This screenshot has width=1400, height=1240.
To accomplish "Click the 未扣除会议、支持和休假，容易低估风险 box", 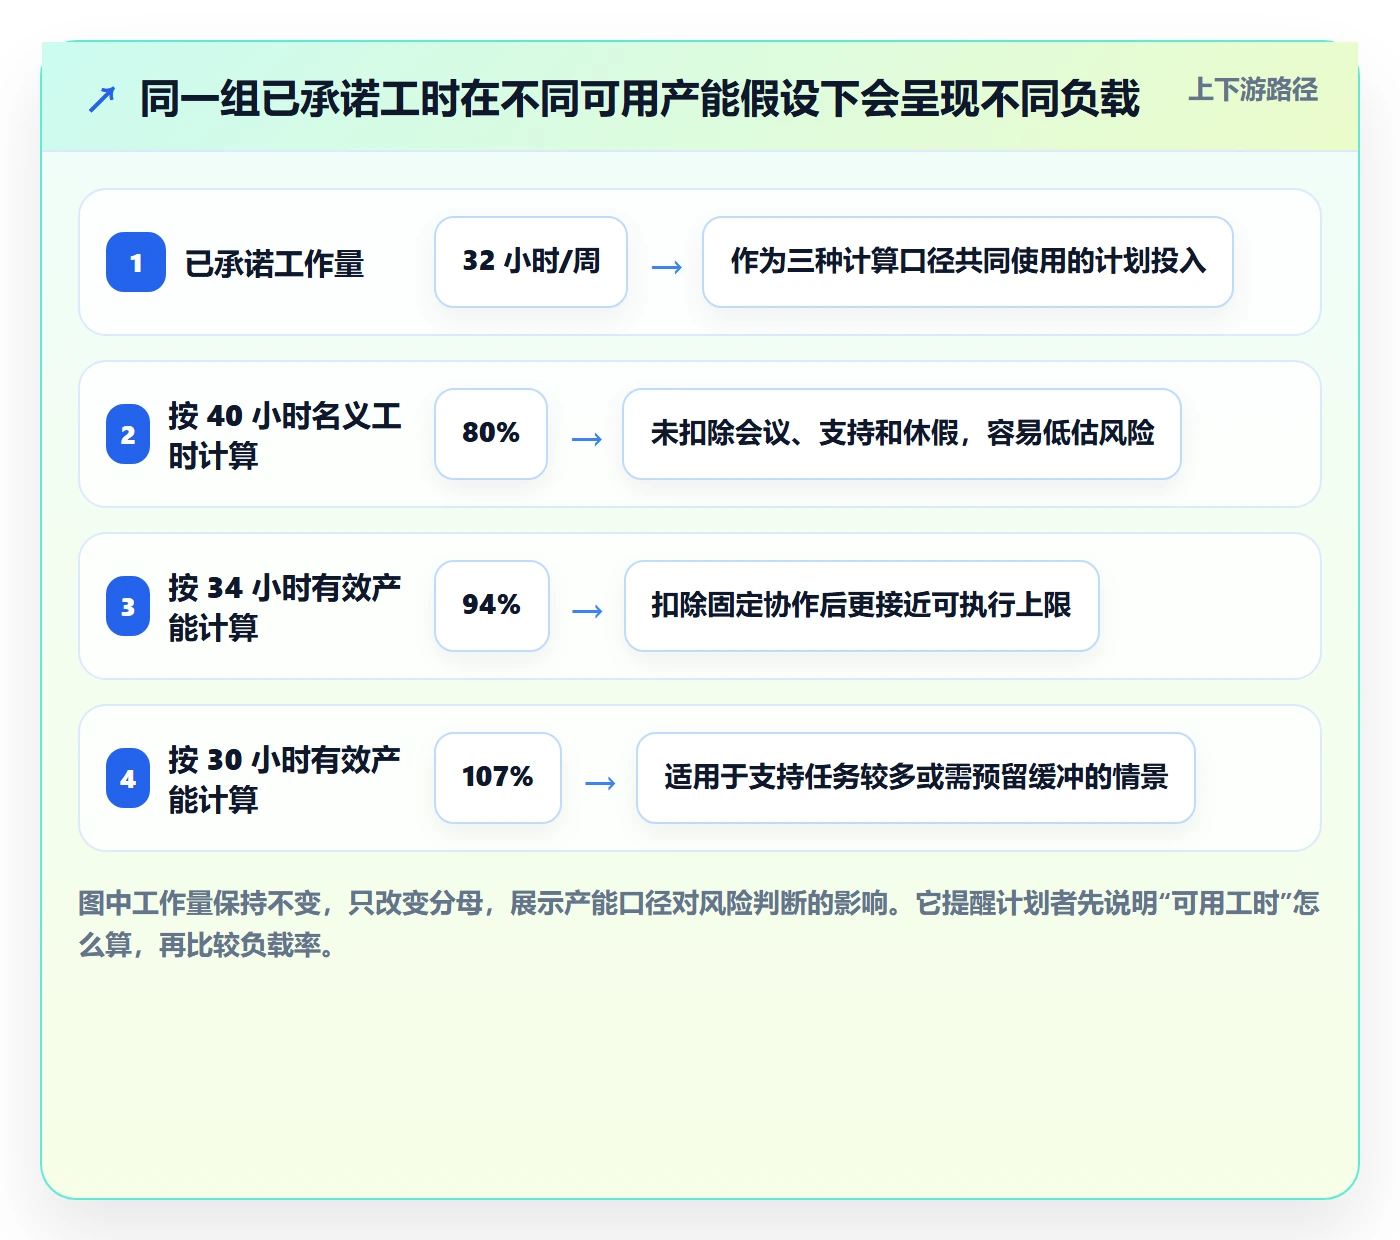I will click(x=902, y=434).
